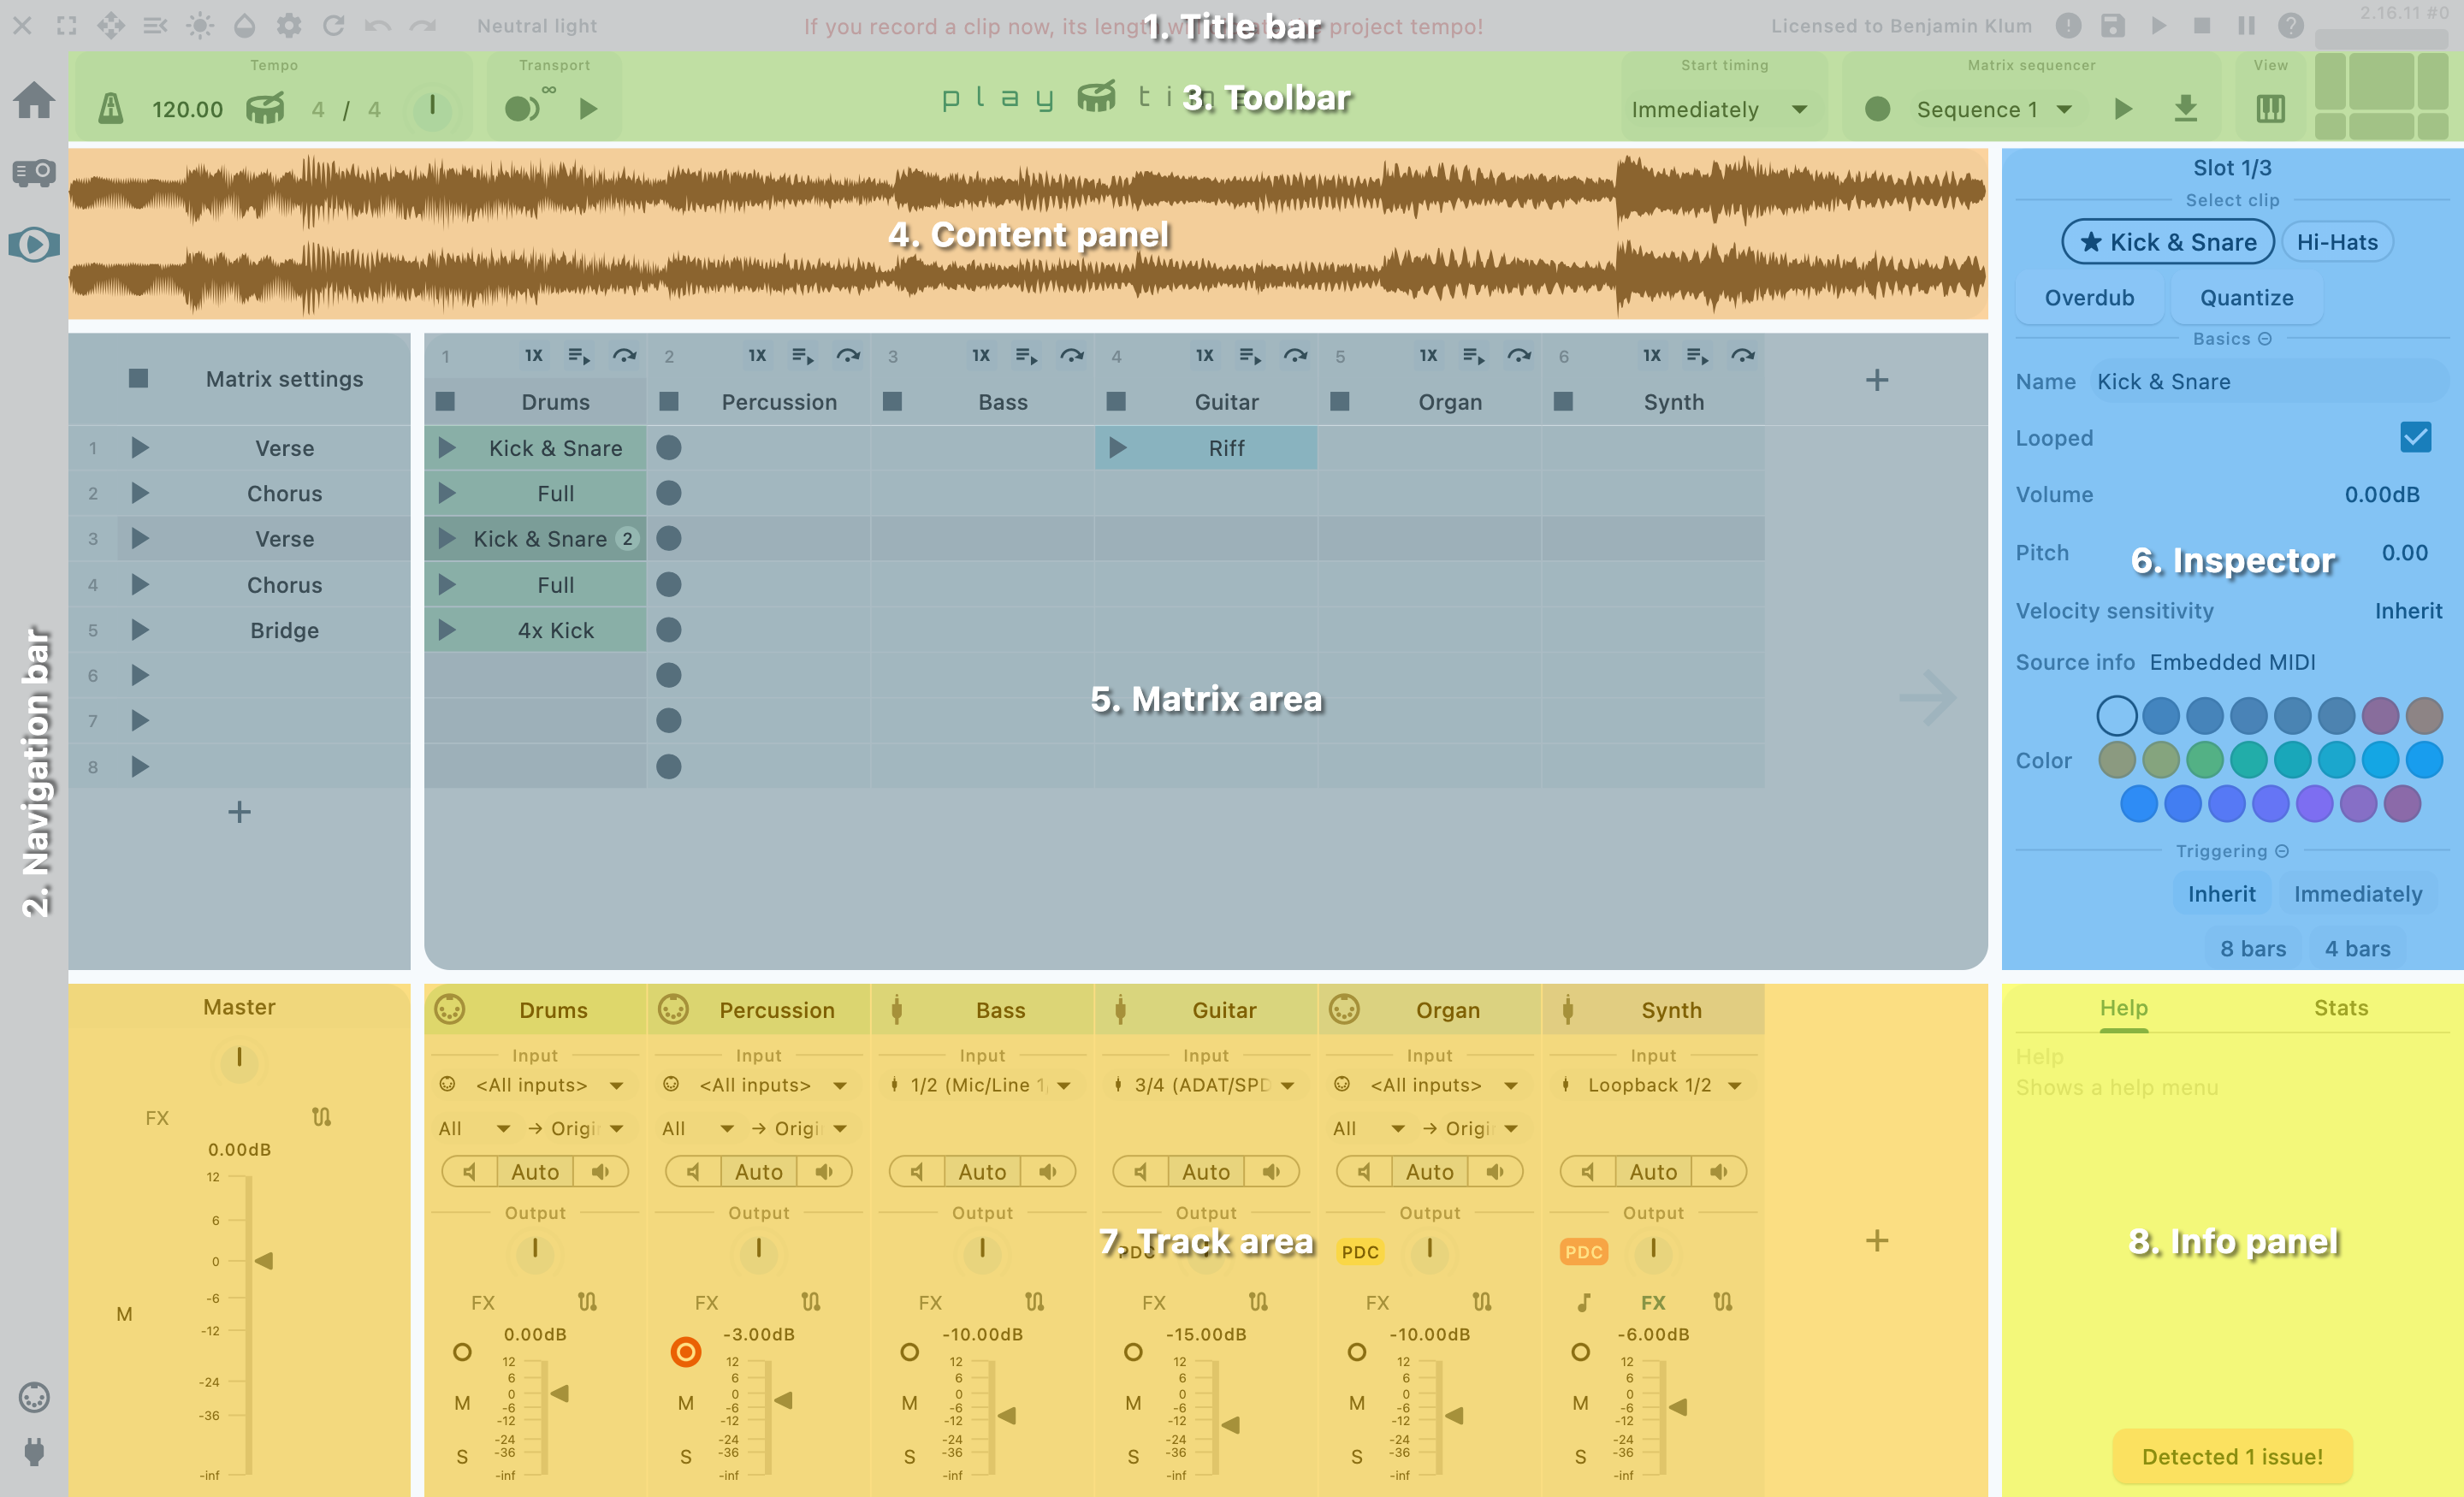Click the circular reload icon in the title bar
The width and height of the screenshot is (2464, 1497).
coord(334,26)
